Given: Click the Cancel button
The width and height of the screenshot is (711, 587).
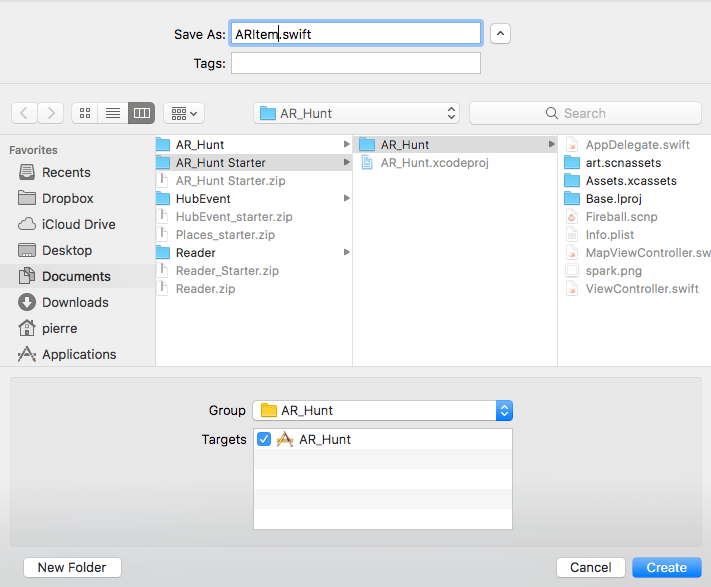Looking at the screenshot, I should pos(590,567).
